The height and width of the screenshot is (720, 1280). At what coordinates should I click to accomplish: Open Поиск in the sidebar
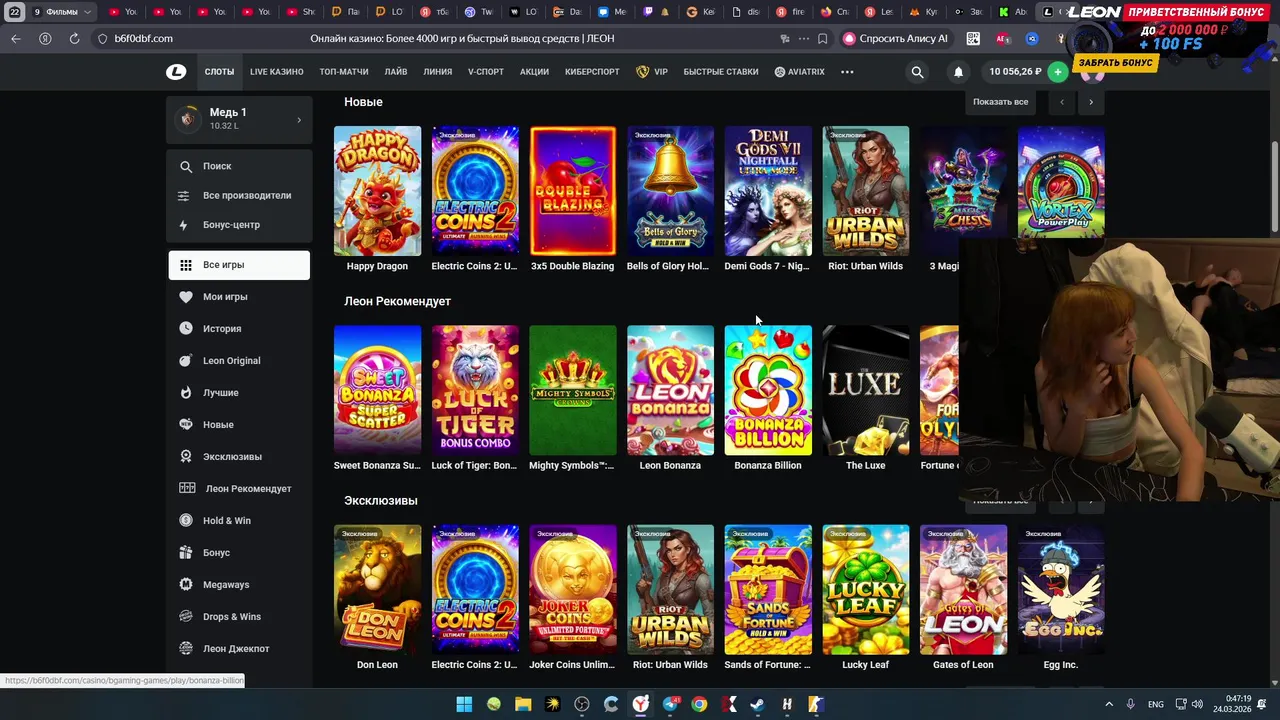tap(239, 167)
